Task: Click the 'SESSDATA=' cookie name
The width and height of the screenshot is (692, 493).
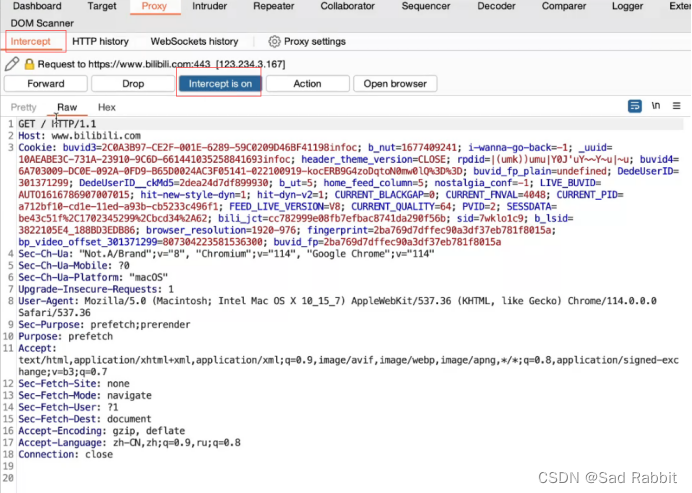Action: pyautogui.click(x=531, y=207)
